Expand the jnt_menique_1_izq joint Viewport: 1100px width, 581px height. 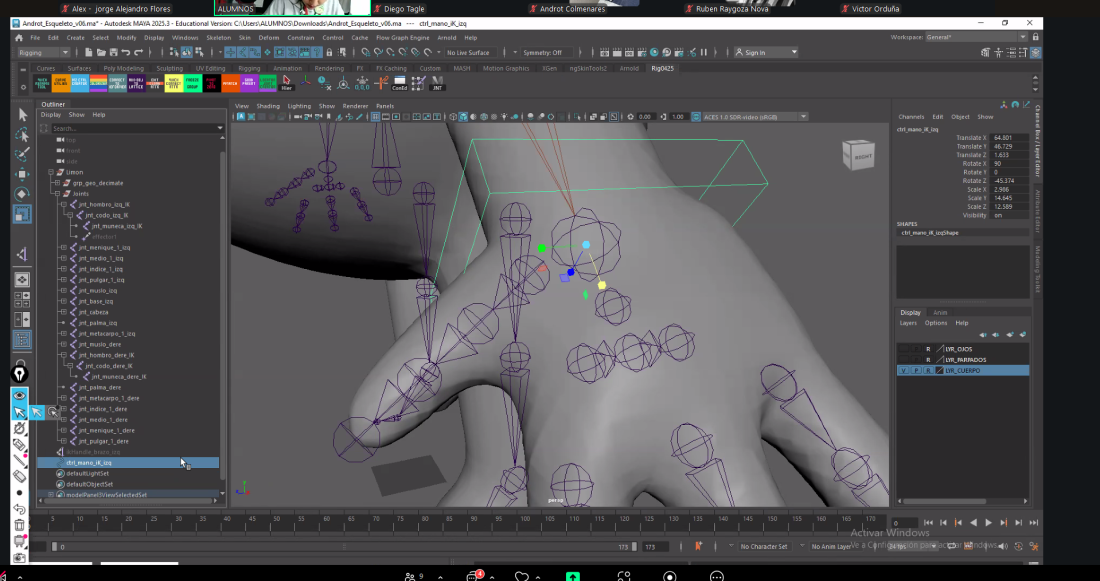[x=63, y=247]
